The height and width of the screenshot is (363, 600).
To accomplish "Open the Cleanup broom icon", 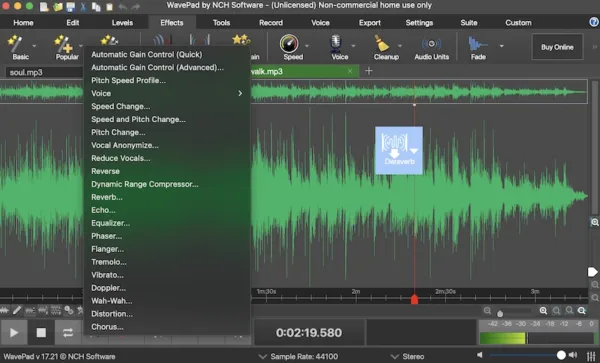I will click(x=382, y=44).
